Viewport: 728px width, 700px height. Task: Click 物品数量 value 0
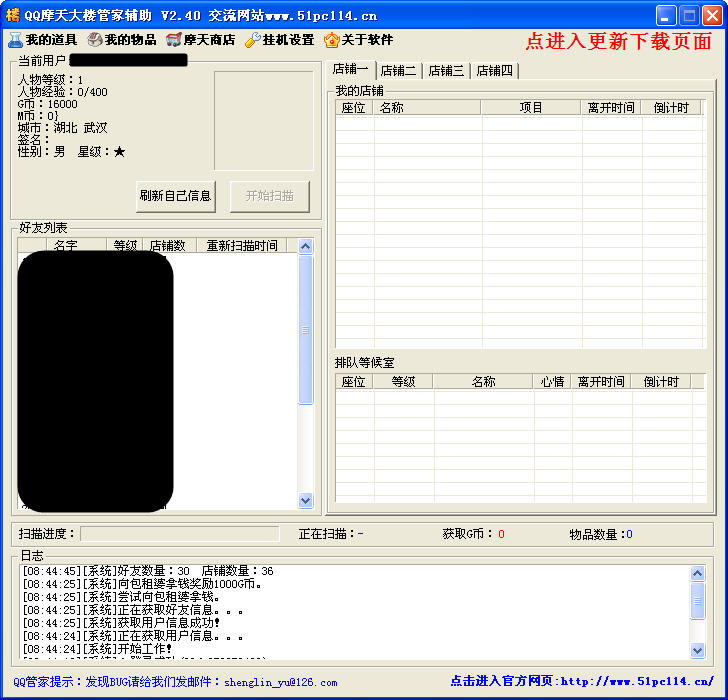pos(630,534)
